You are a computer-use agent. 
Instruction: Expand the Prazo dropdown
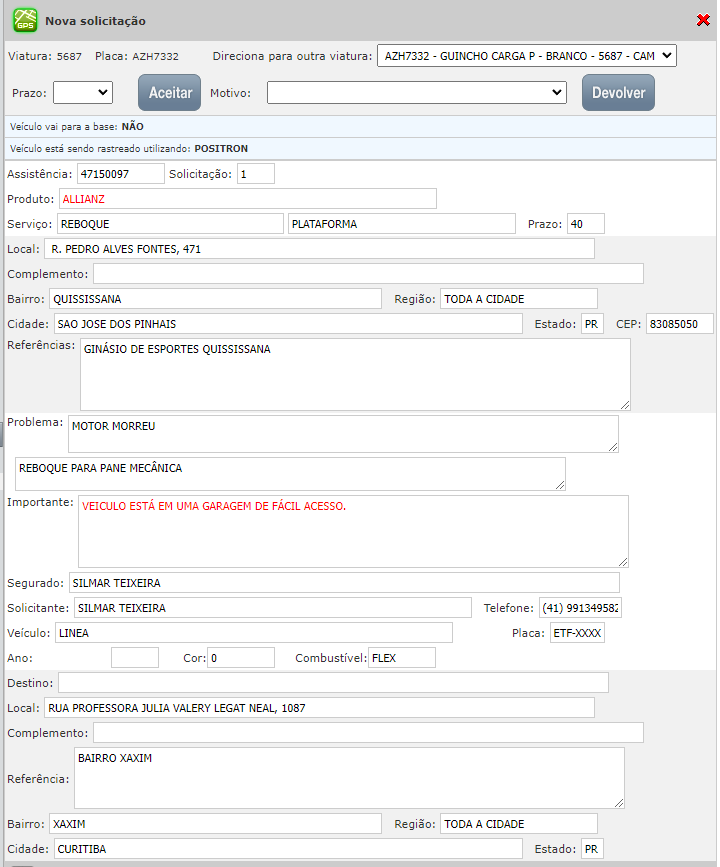(x=83, y=93)
